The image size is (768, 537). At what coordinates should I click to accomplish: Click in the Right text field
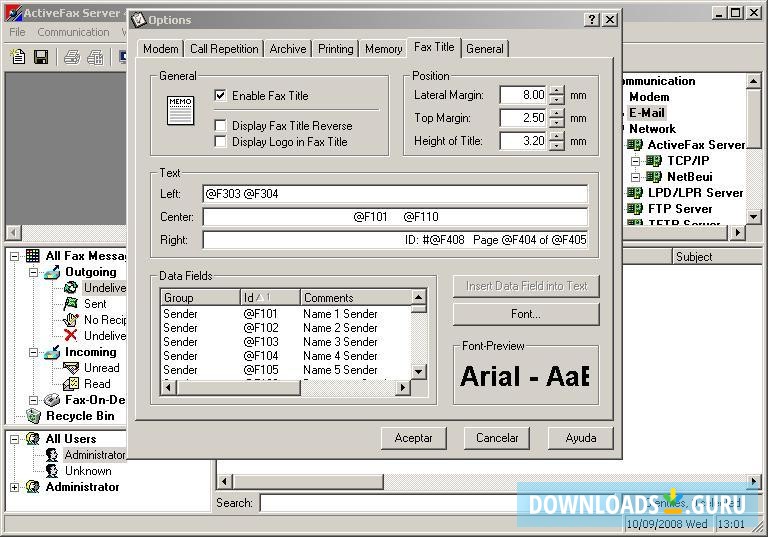[x=395, y=240]
